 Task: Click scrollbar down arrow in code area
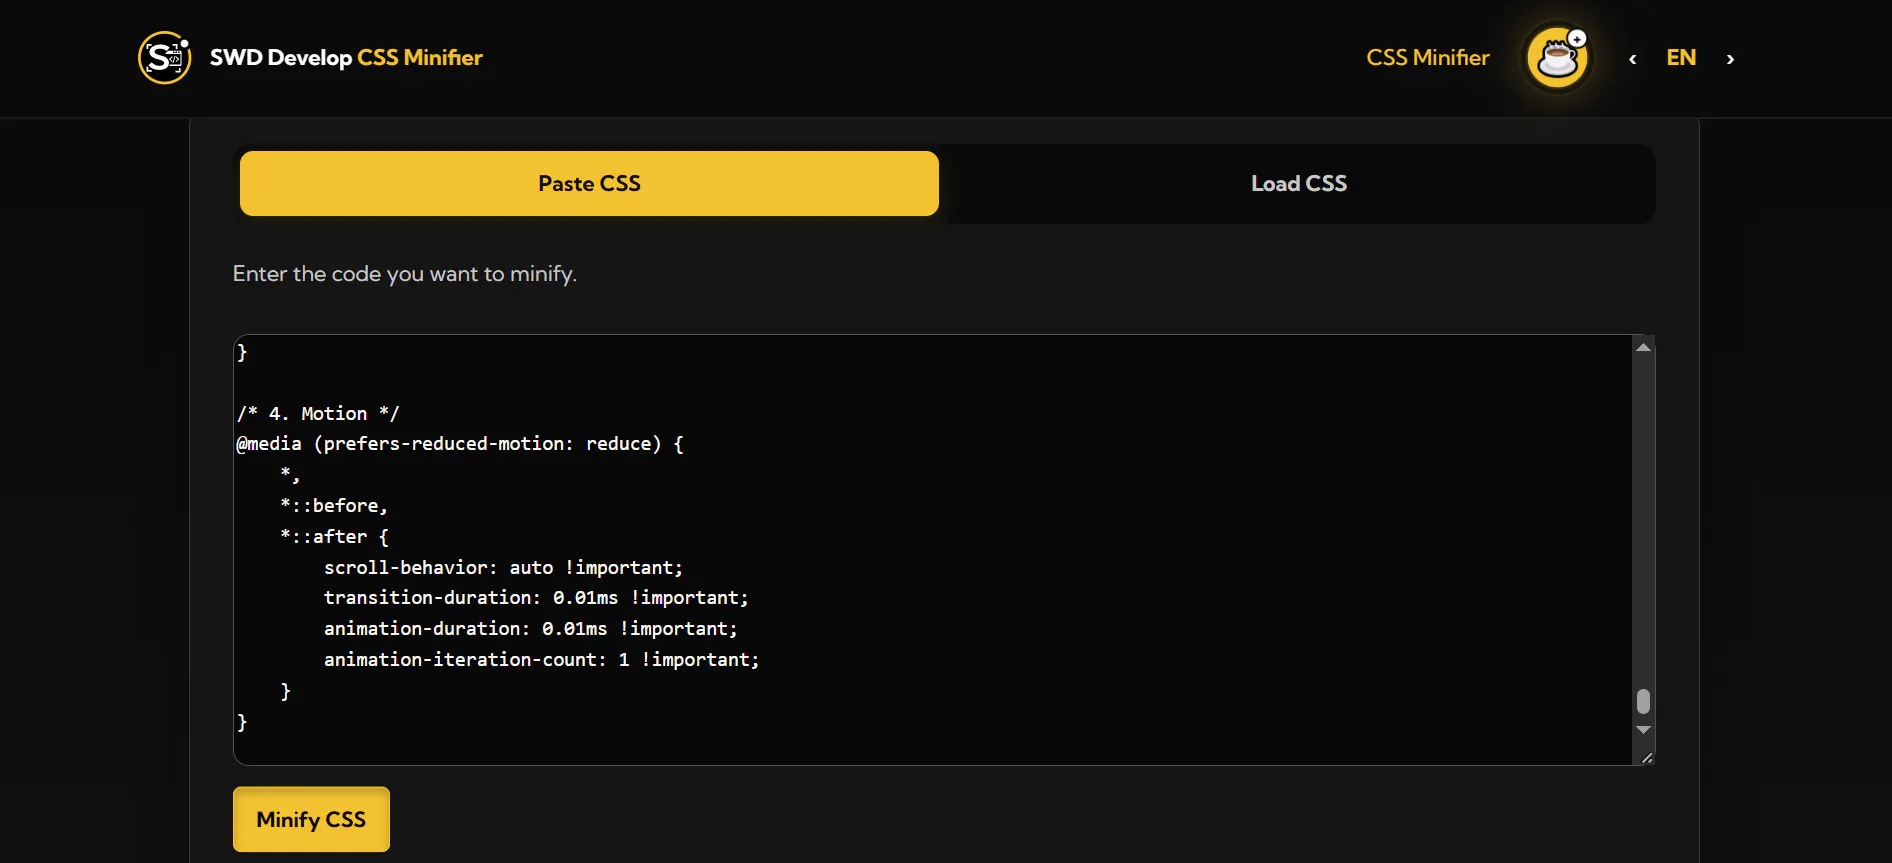coord(1643,730)
